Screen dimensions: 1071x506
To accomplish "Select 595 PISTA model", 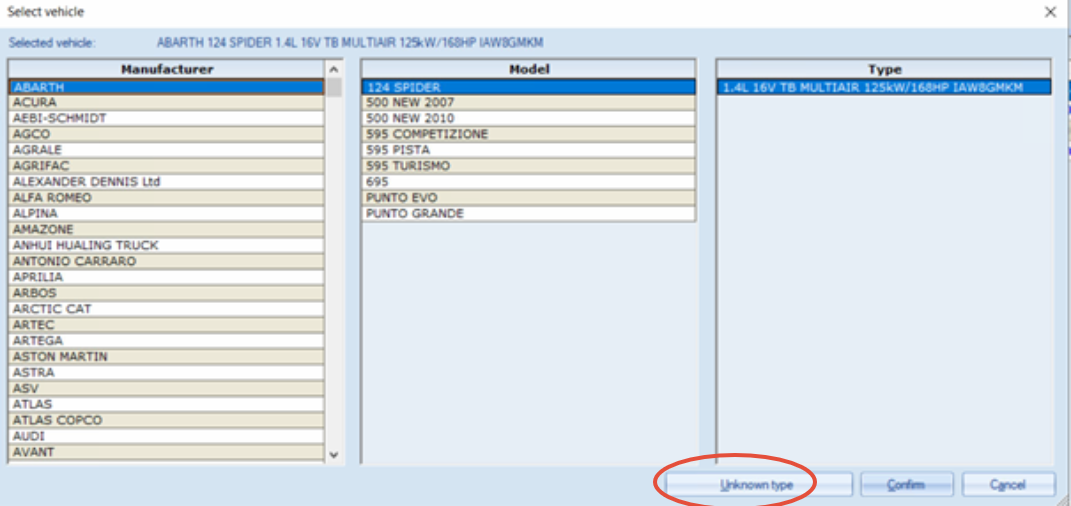I will (x=529, y=150).
